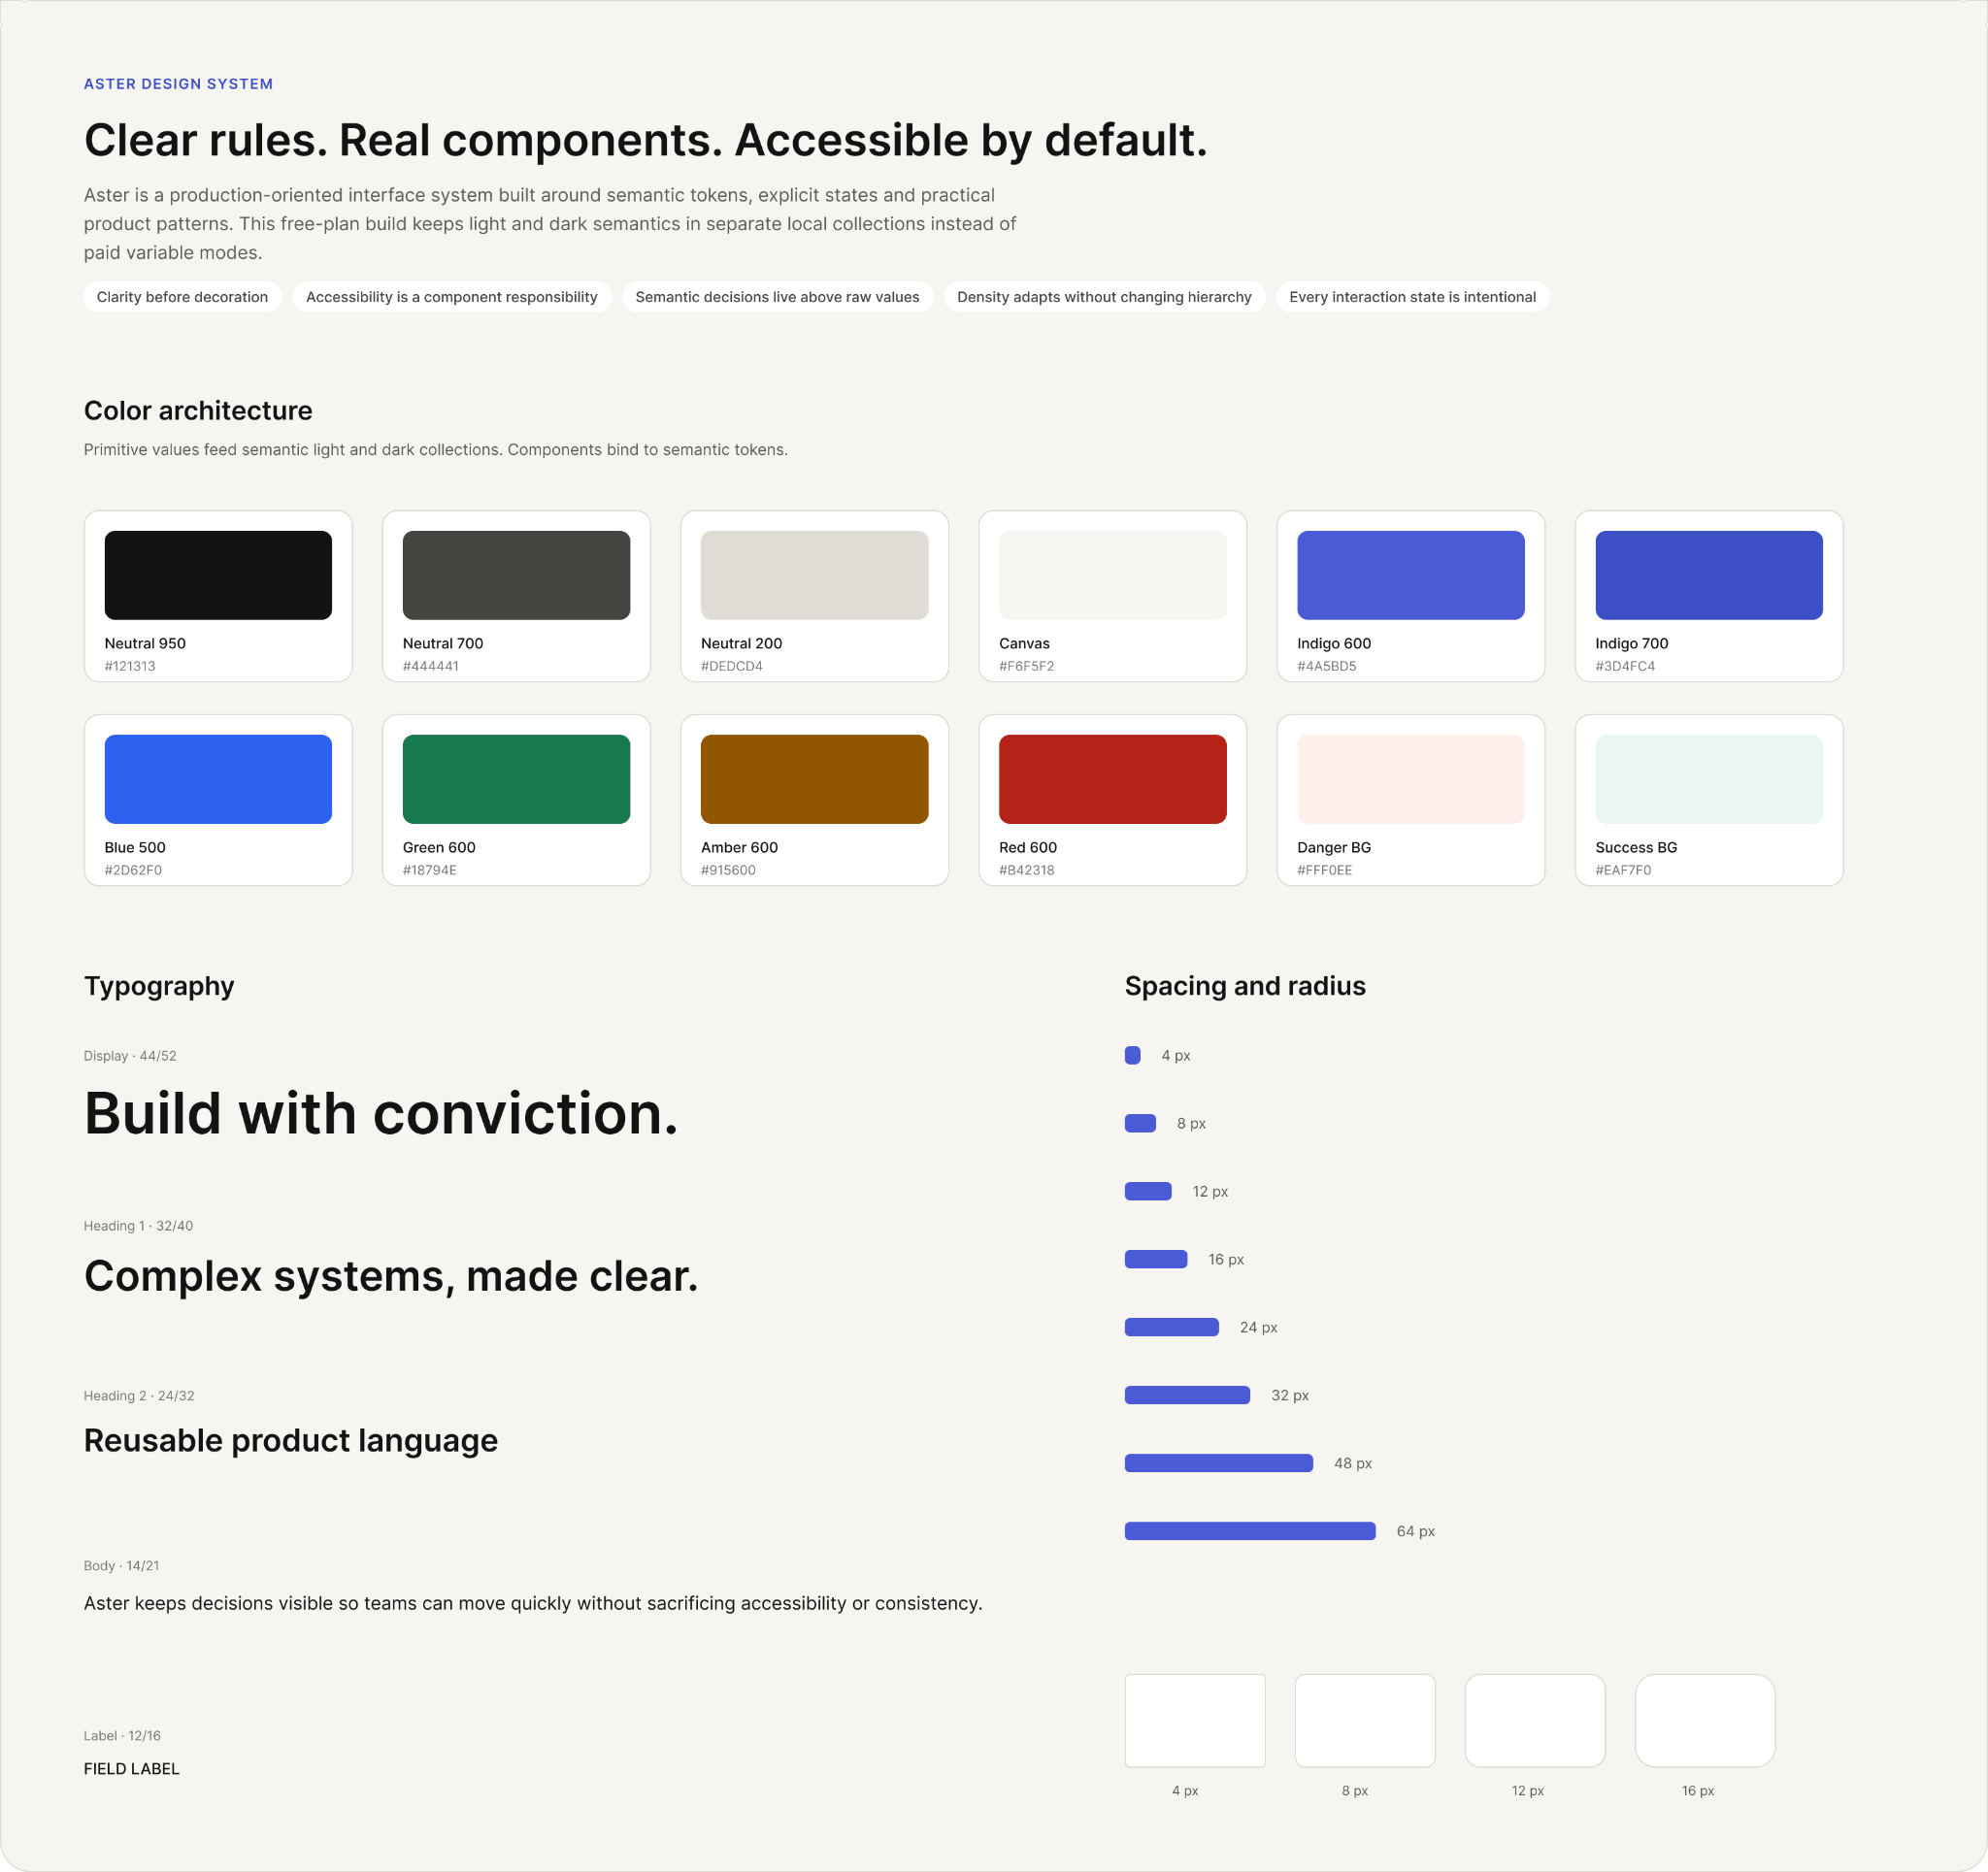
Task: Click the Indigo 600 swatch
Action: coord(1410,575)
